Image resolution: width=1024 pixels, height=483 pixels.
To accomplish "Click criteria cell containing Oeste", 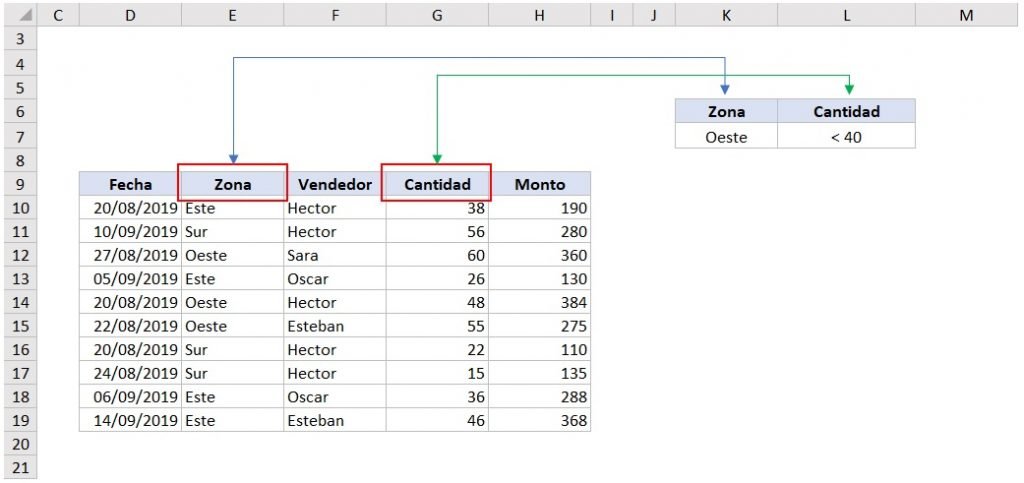I will click(726, 137).
